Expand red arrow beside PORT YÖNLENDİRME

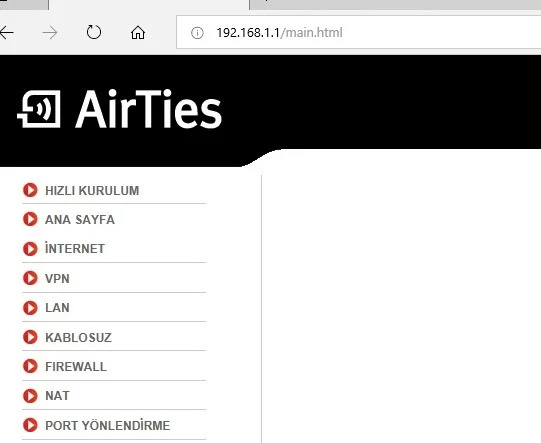pos(30,425)
